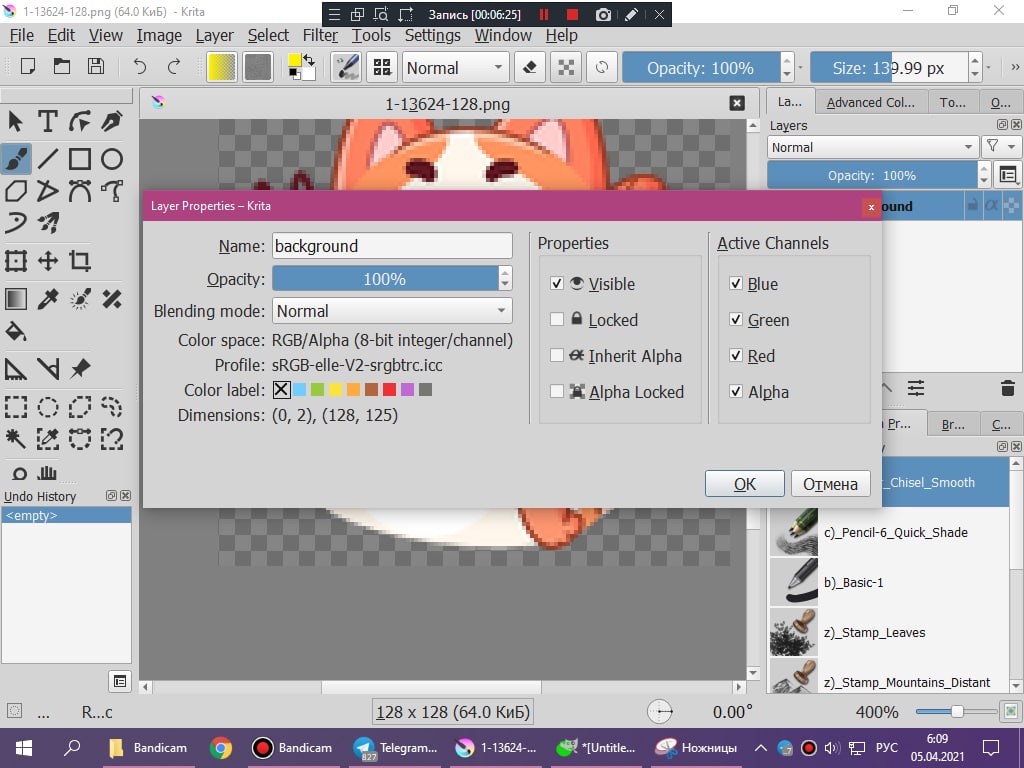Close the Layer Properties dialog
The width and height of the screenshot is (1024, 768).
[871, 207]
